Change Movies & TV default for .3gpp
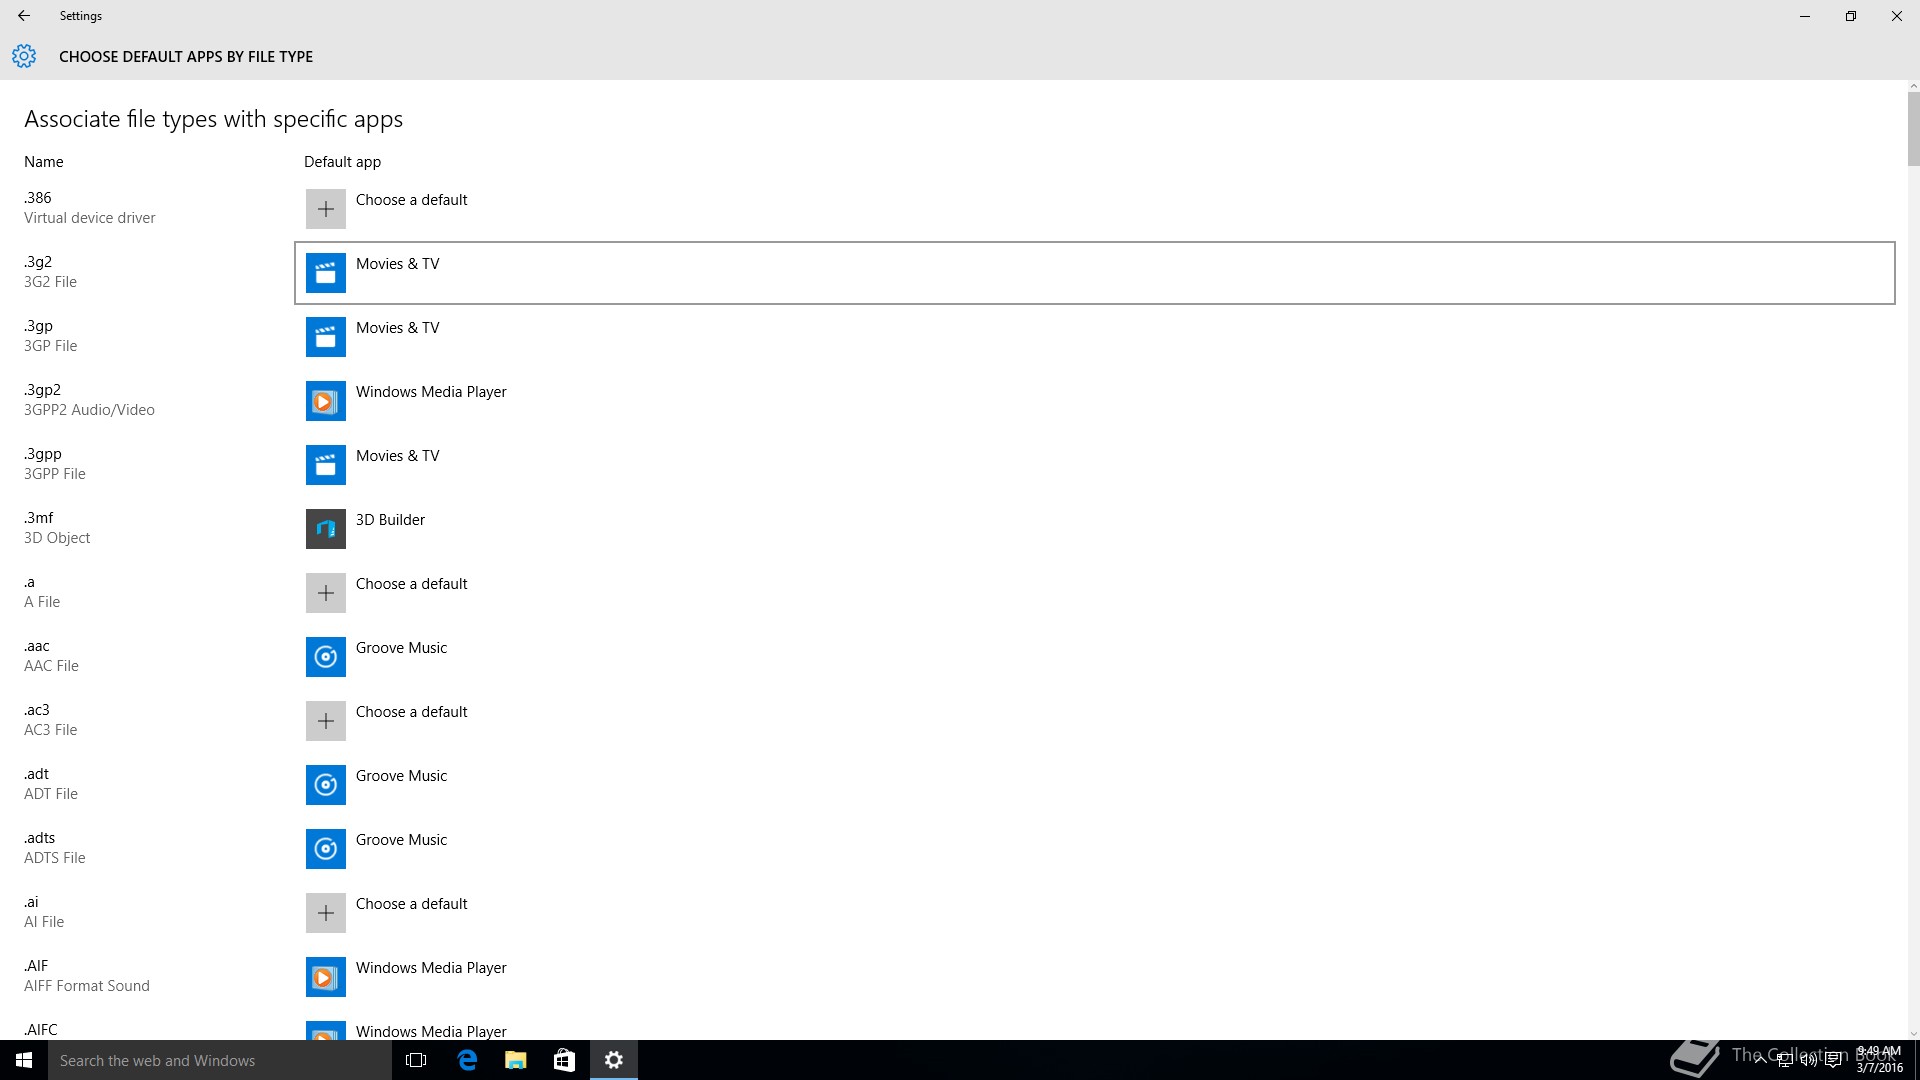The height and width of the screenshot is (1080, 1920). [x=397, y=456]
